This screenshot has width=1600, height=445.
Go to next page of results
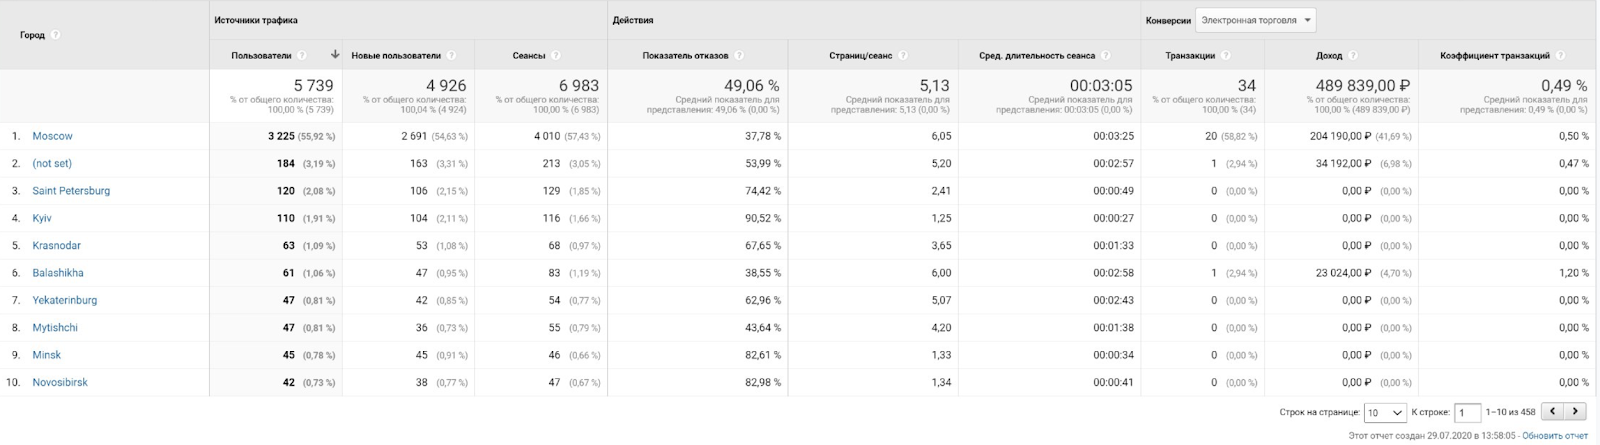click(x=1576, y=411)
